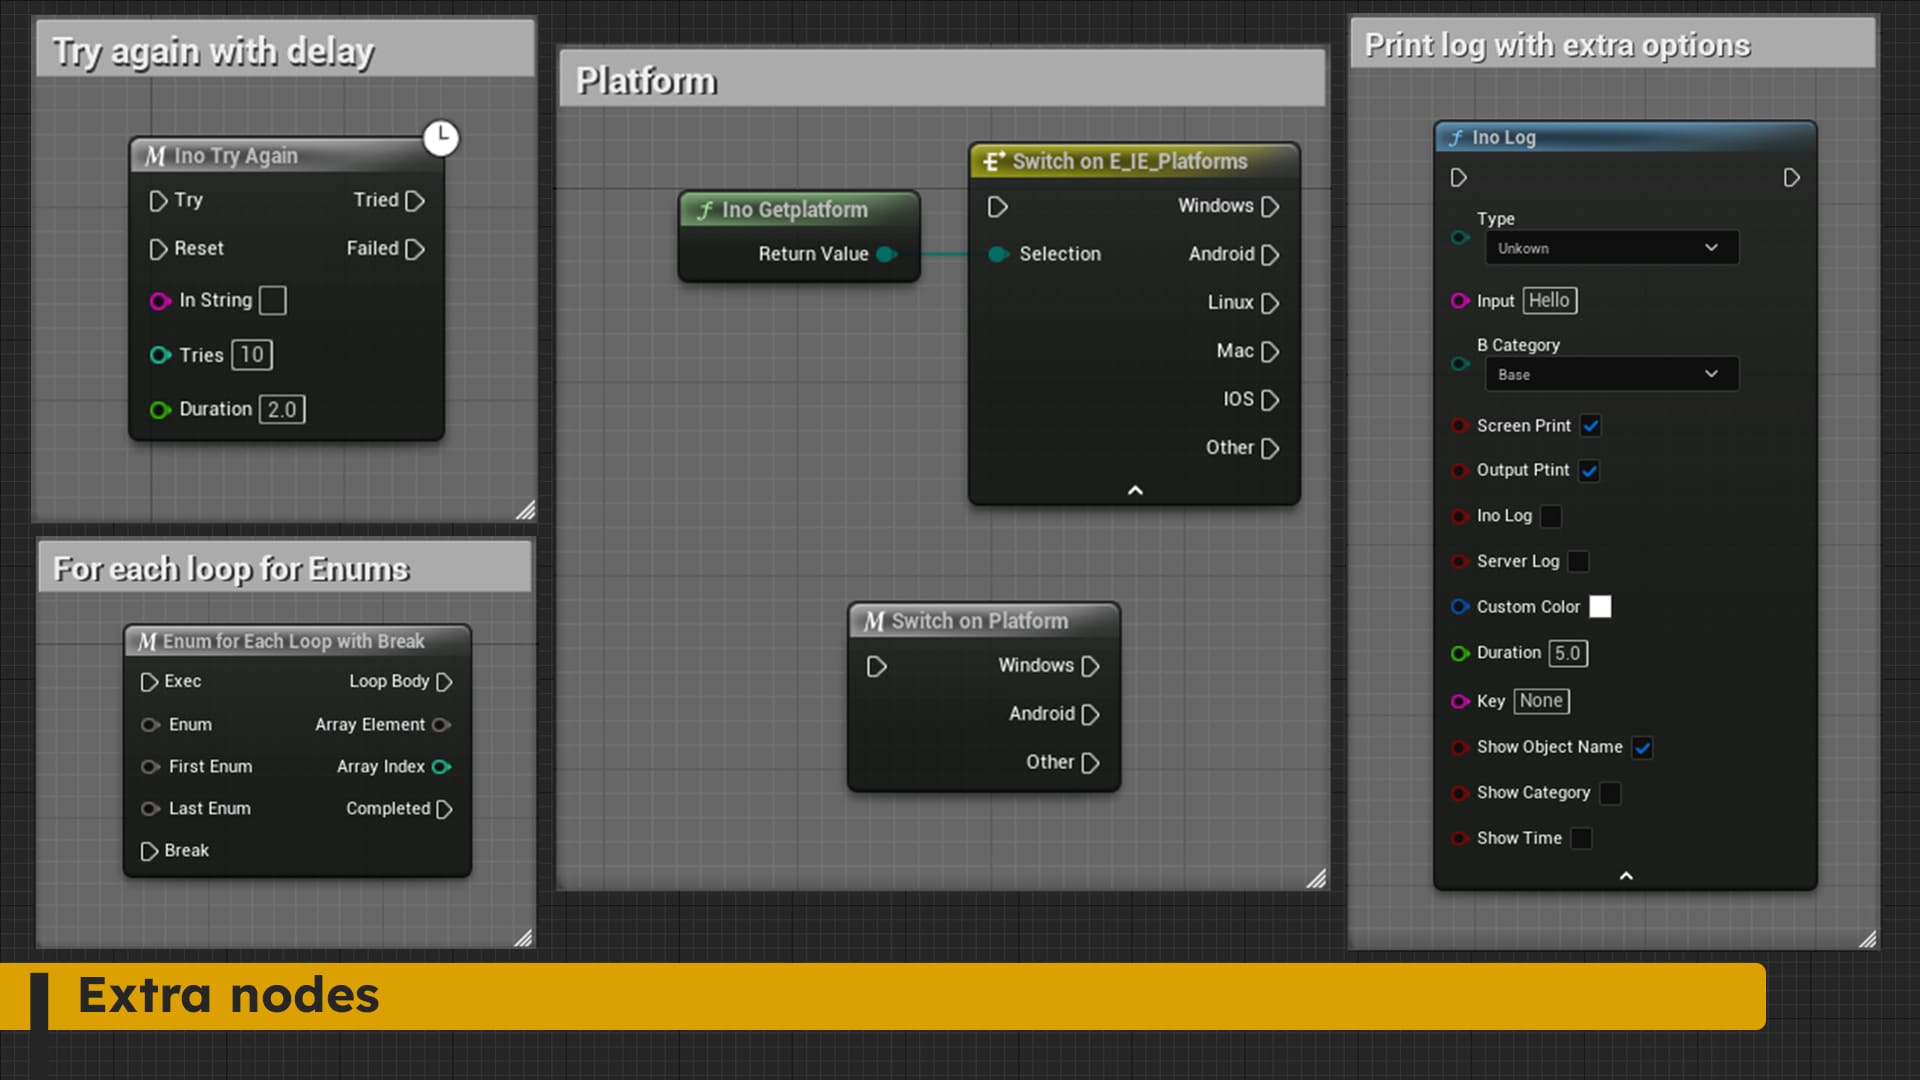Click the clock icon on Ino Try Again node
Screen dimensions: 1920x1080
coord(440,139)
